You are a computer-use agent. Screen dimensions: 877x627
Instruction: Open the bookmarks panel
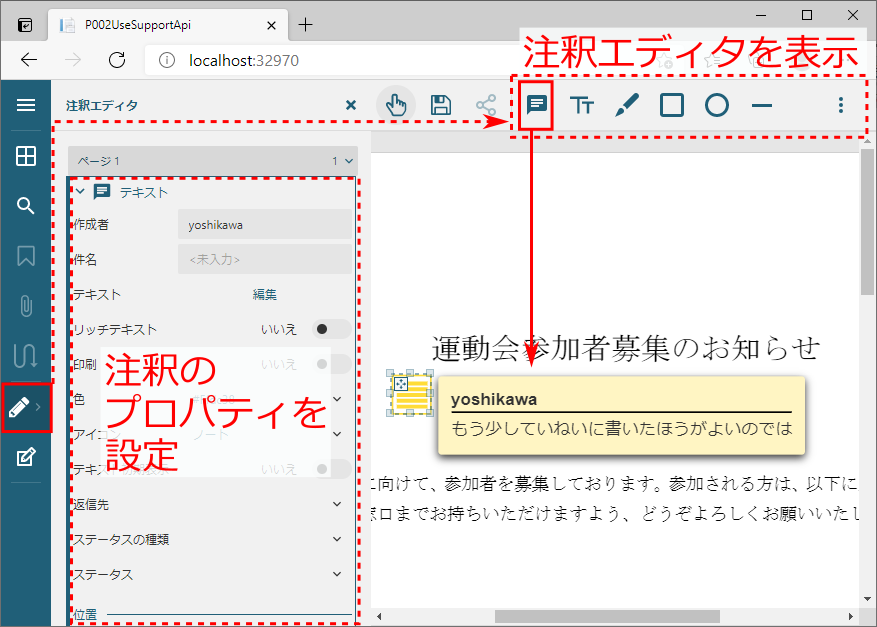[26, 256]
